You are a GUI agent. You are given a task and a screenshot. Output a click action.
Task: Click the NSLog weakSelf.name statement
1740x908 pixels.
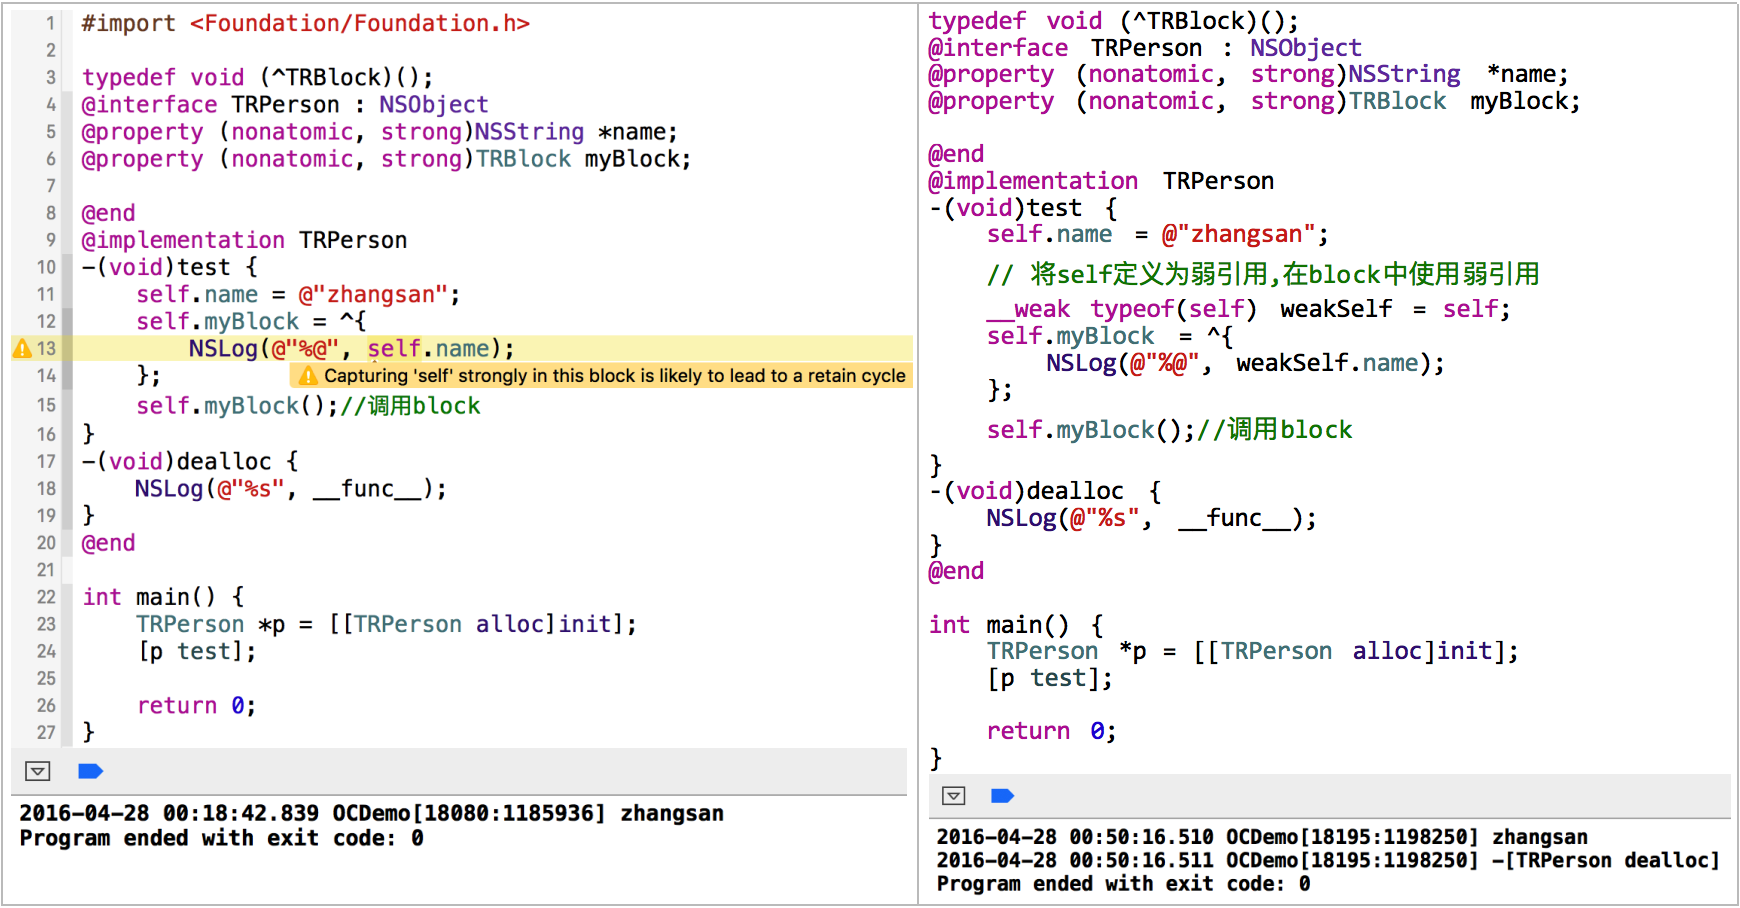[x=1246, y=363]
